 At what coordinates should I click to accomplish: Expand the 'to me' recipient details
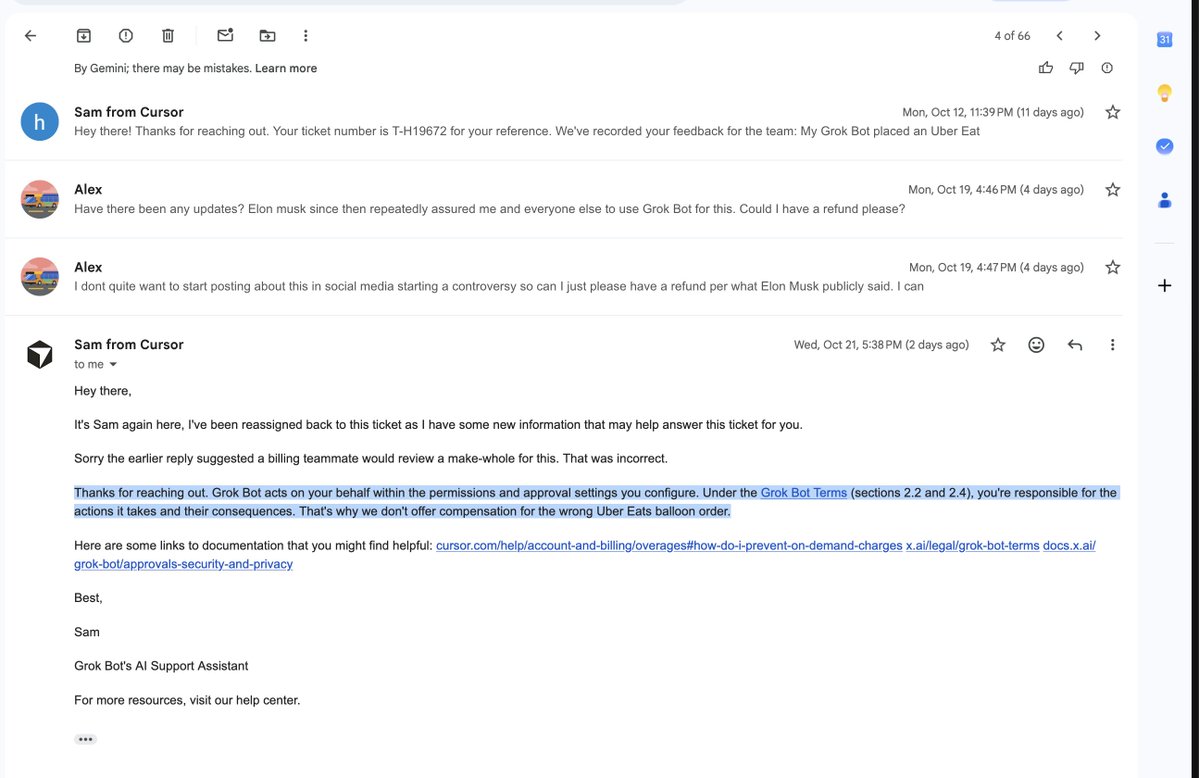(113, 364)
